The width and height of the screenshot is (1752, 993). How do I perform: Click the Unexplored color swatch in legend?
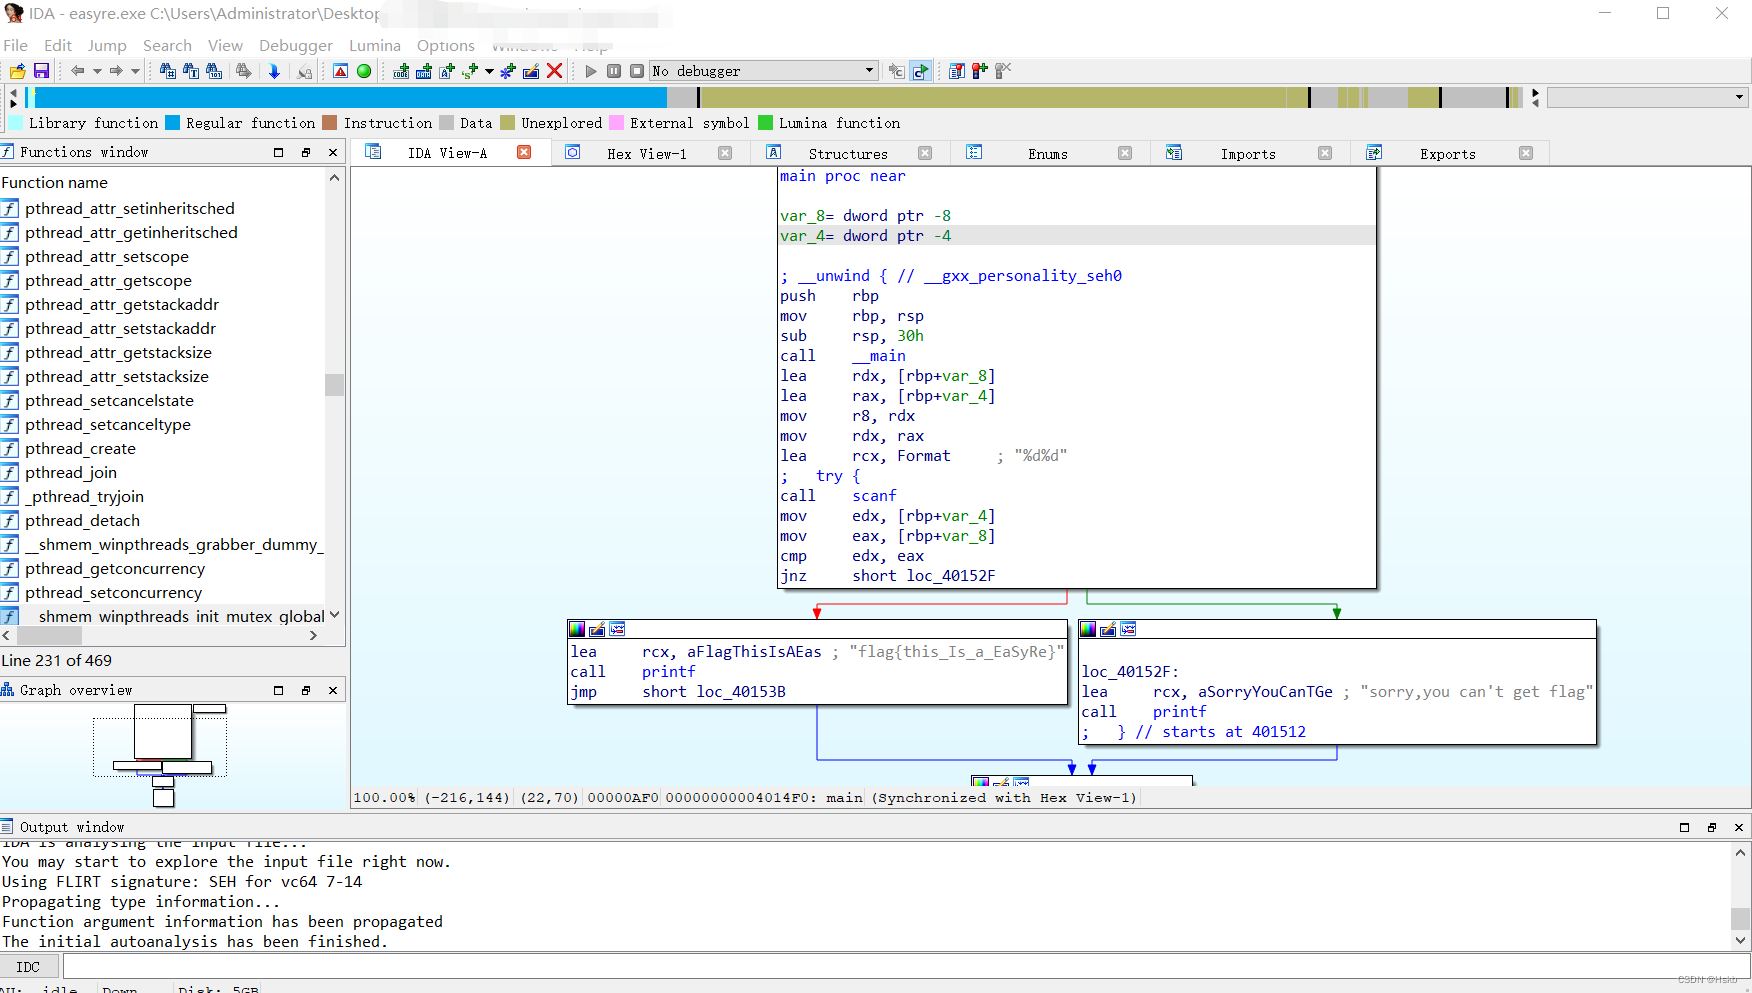pyautogui.click(x=507, y=123)
